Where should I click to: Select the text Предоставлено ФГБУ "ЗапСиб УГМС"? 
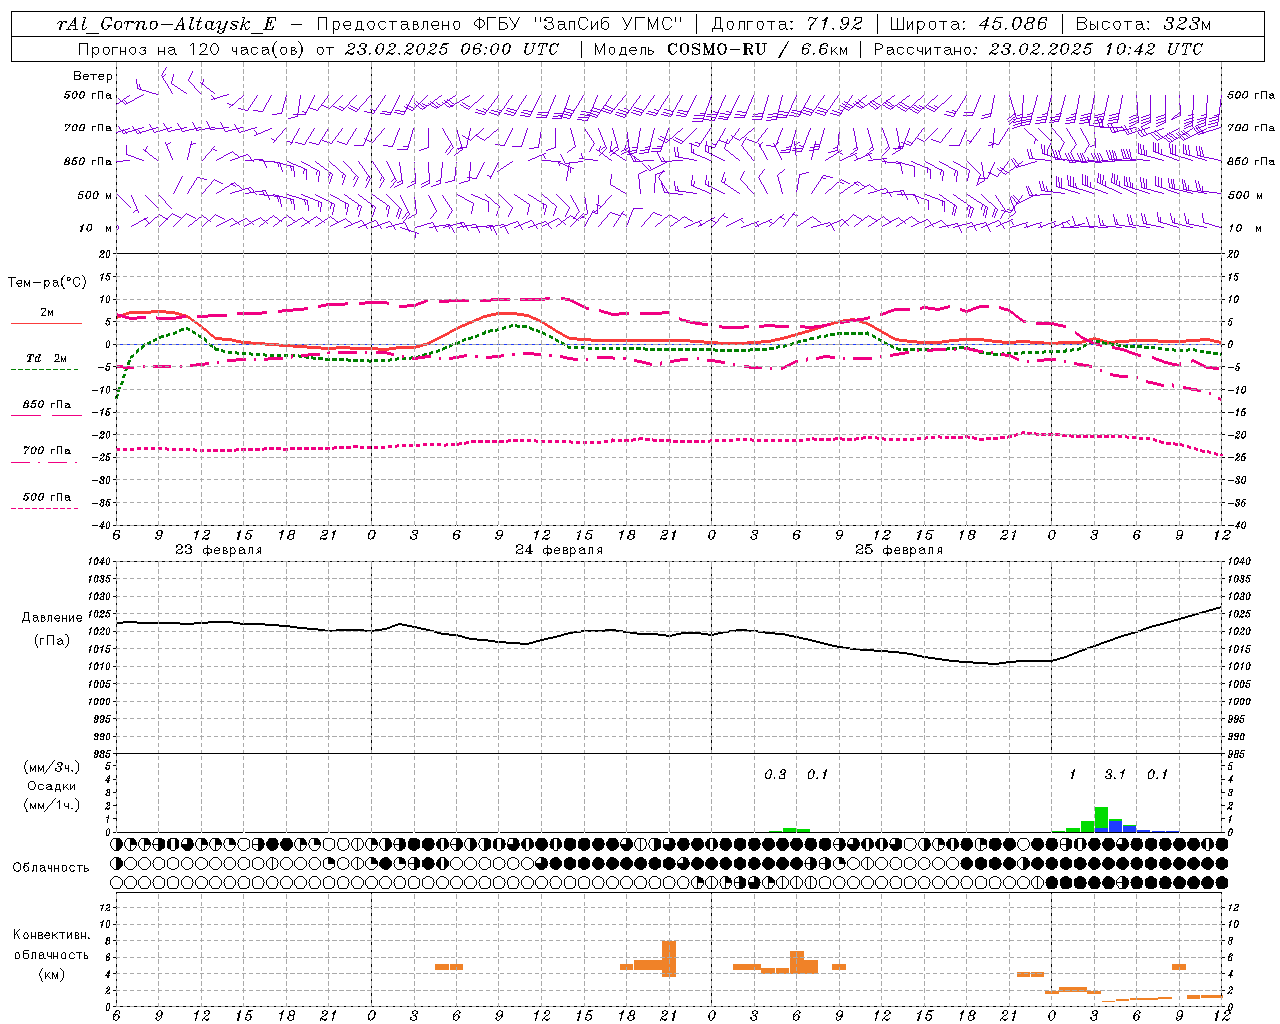pyautogui.click(x=500, y=25)
